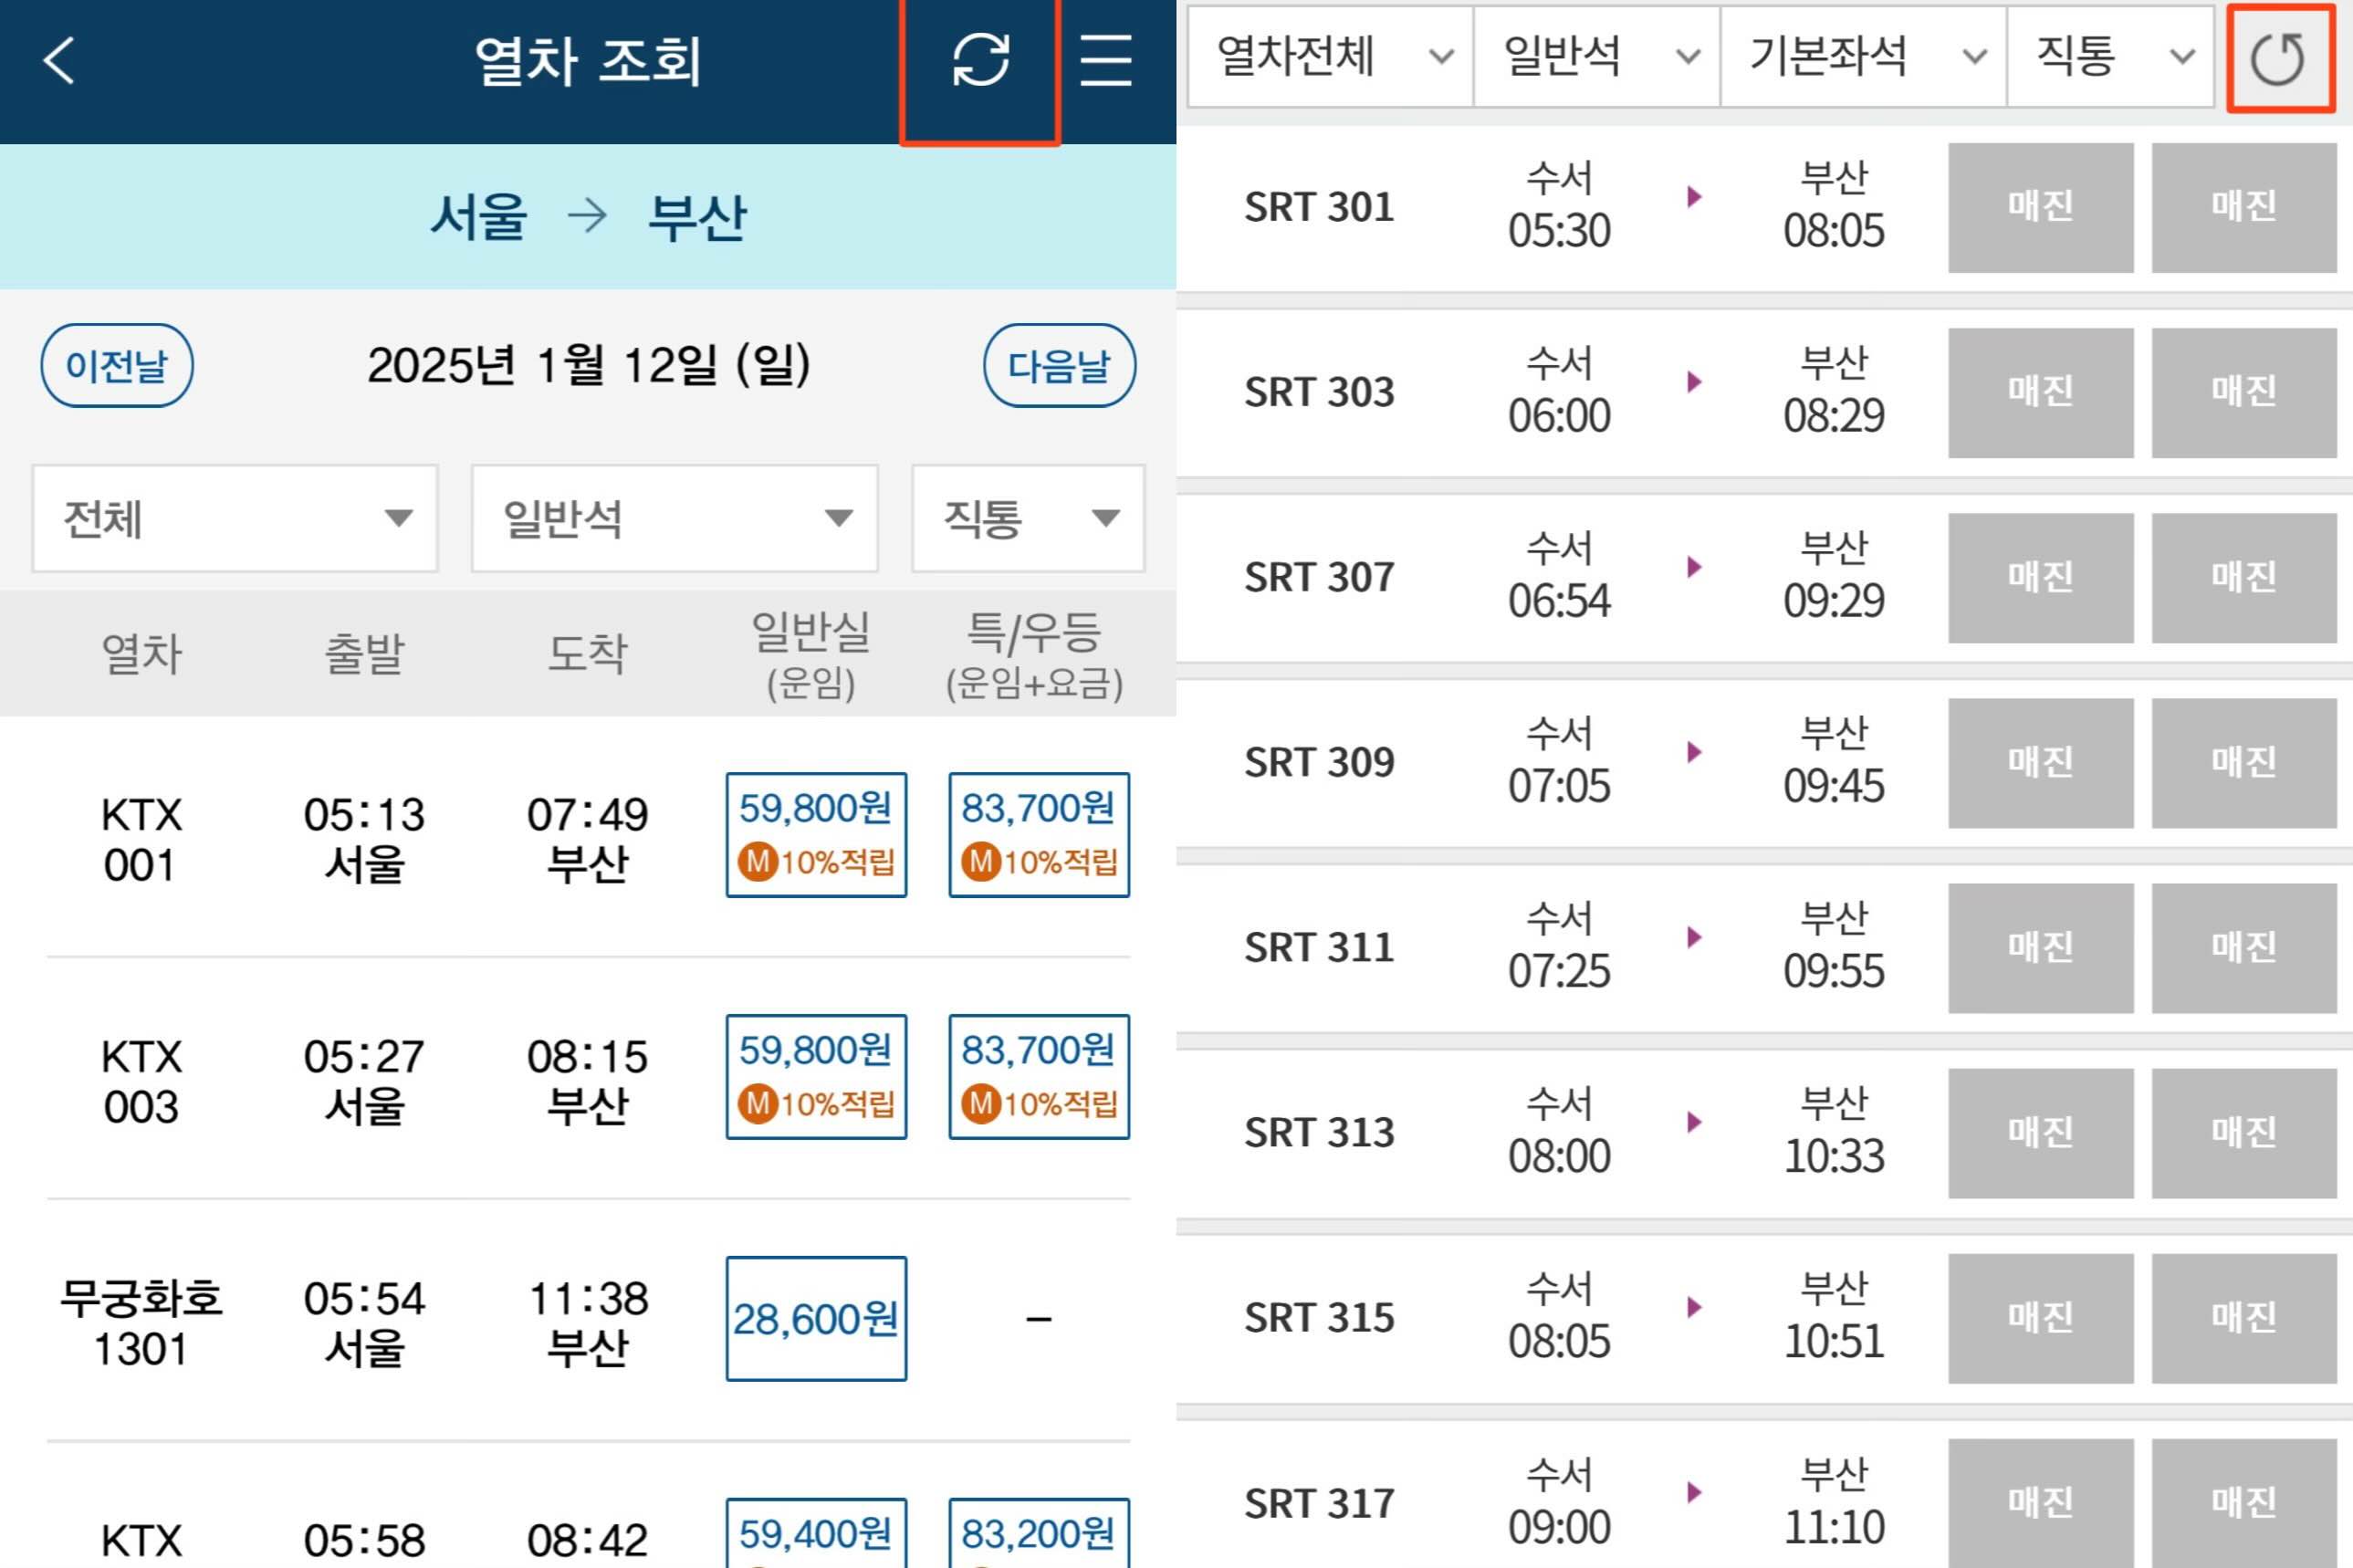Refresh the Korail train list
The height and width of the screenshot is (1568, 2353).
[x=980, y=60]
